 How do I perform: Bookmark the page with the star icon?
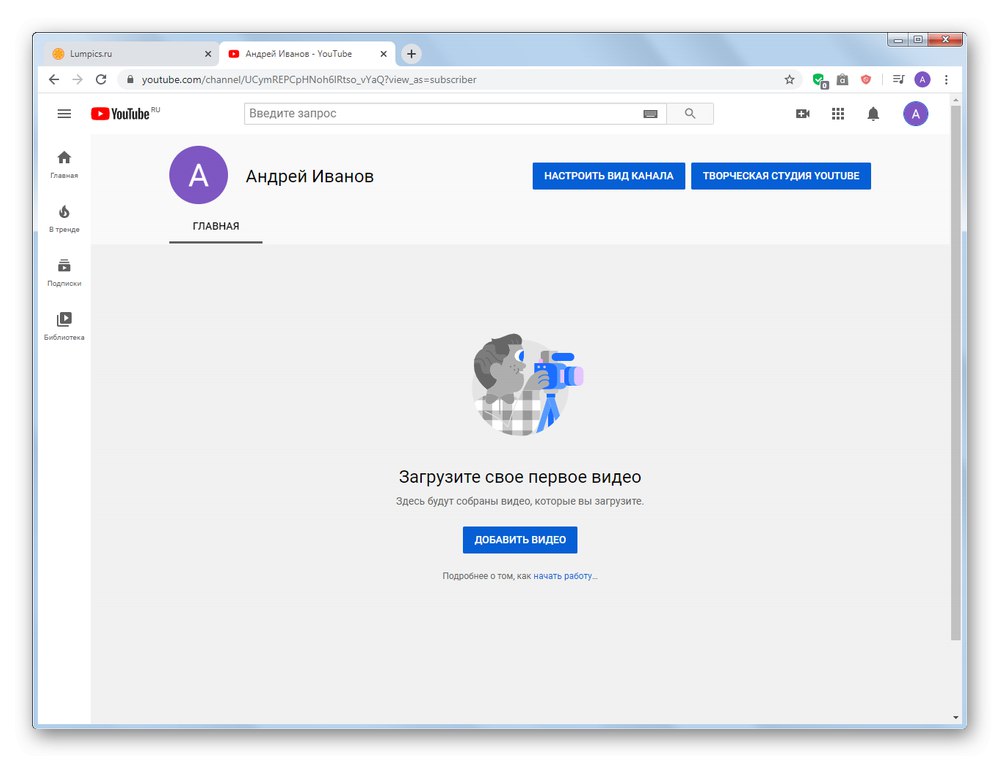pyautogui.click(x=789, y=78)
